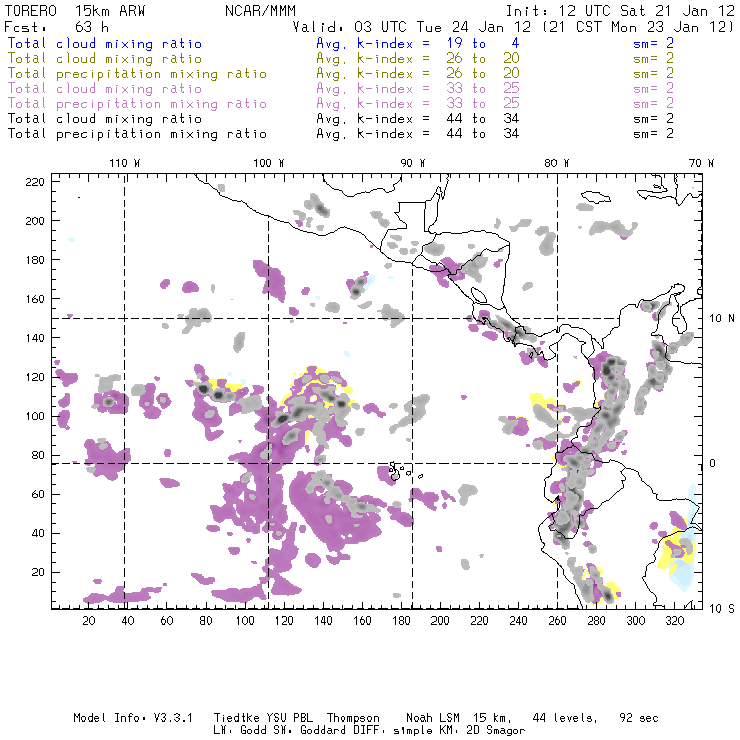The image size is (740, 740).
Task: Select the '300' x-axis tick label
Action: (x=636, y=621)
